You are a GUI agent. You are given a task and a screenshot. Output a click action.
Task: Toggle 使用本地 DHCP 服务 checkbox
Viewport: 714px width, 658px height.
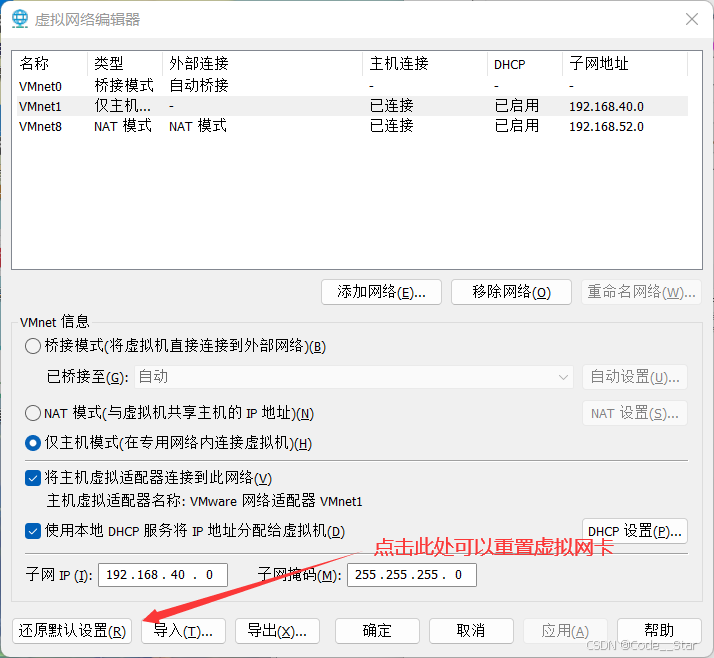33,531
